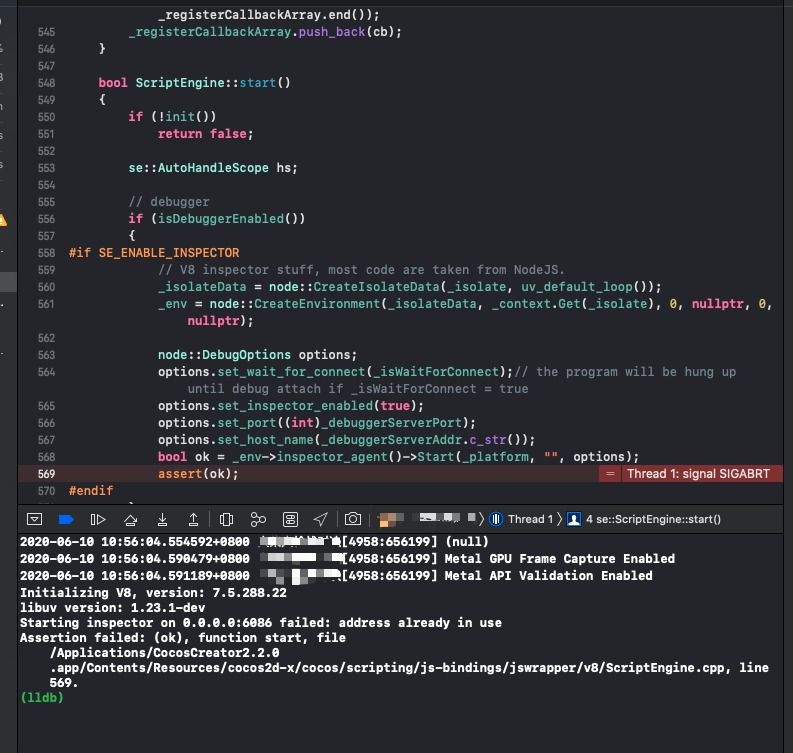Click set_inspector_enabled(true) call
Viewport: 793px width, 753px height.
pyautogui.click(x=321, y=406)
